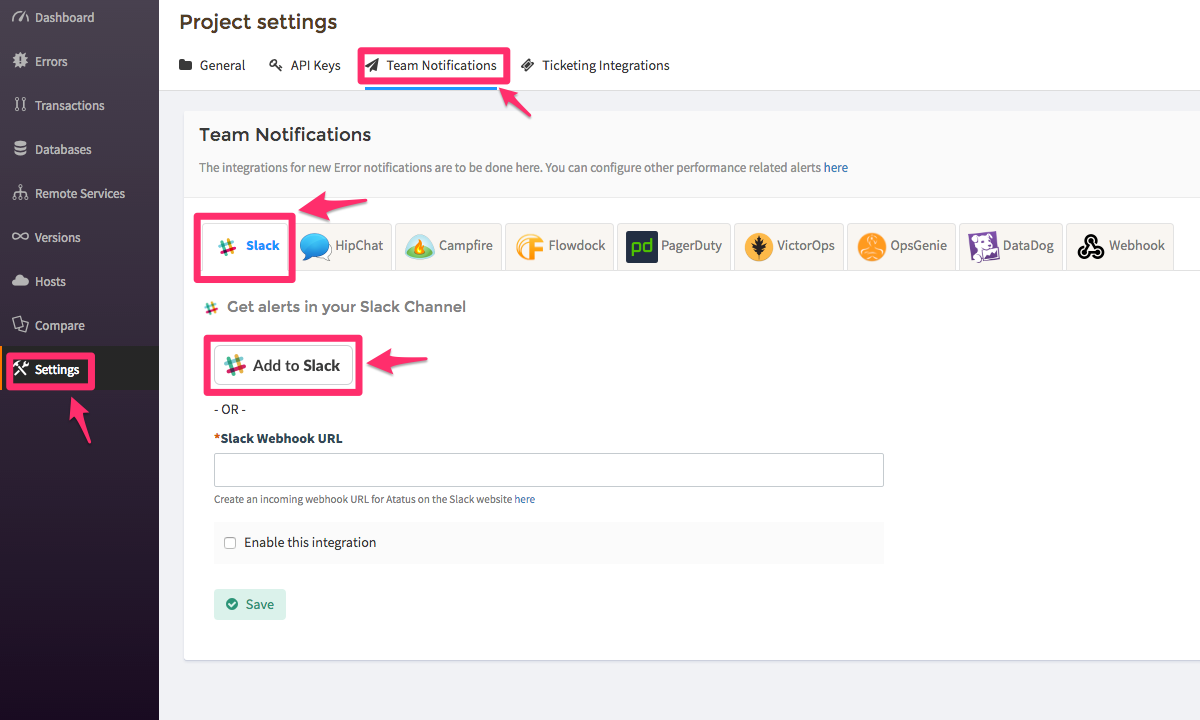Click the Campfire logo icon

point(420,246)
